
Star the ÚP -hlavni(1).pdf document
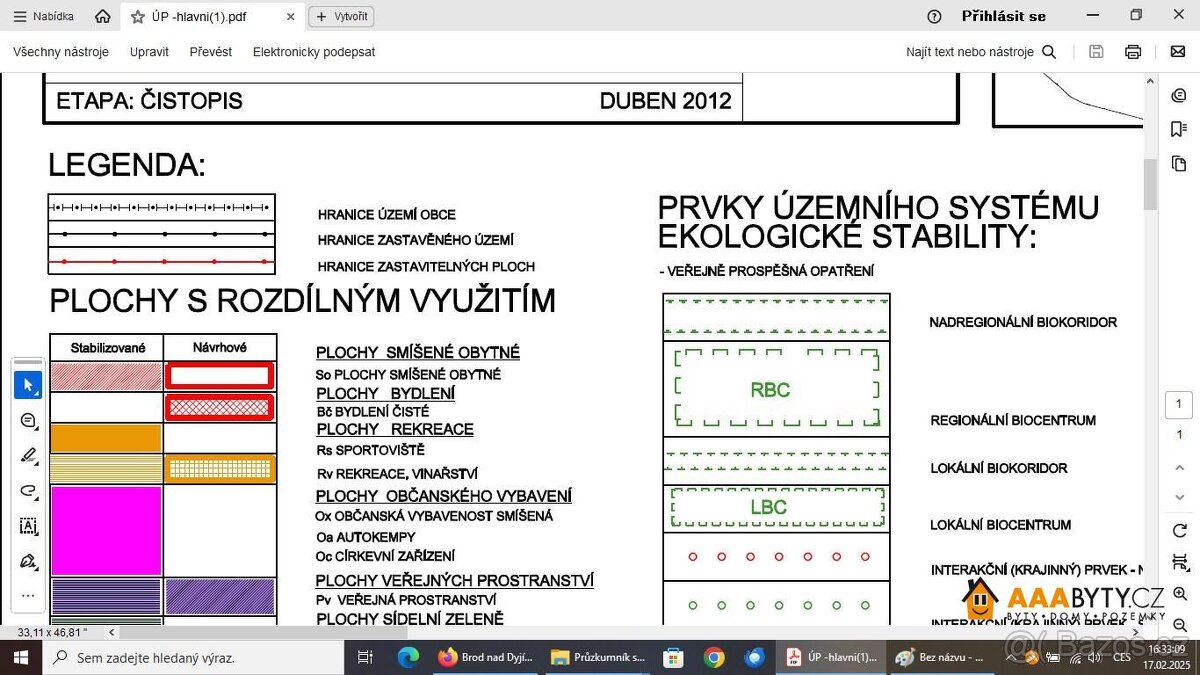(138, 17)
